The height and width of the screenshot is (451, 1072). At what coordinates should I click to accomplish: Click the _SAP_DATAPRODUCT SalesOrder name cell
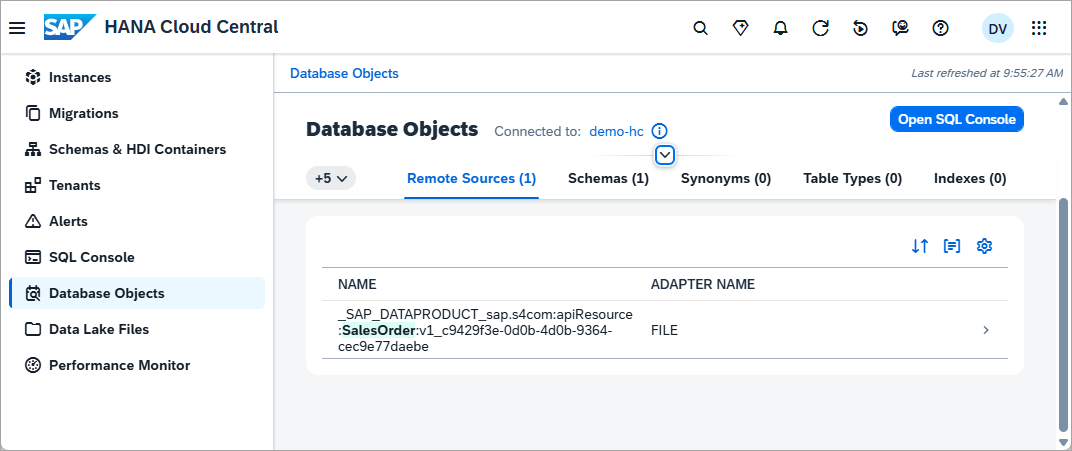pos(485,330)
